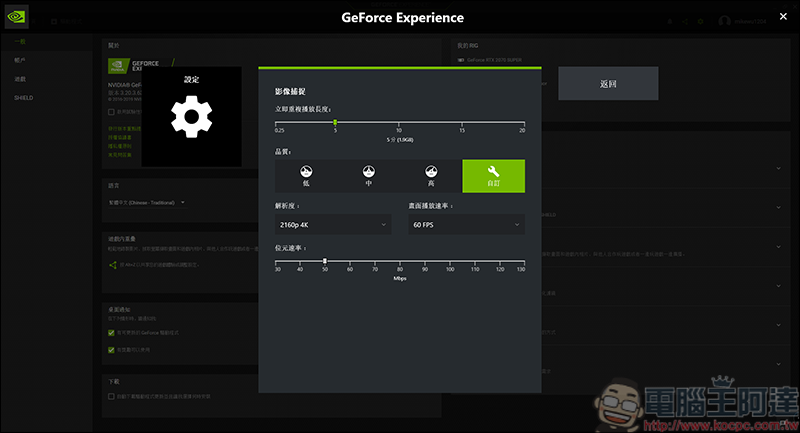This screenshot has height=433, width=800.
Task: Choose the 自訂 custom wrench quality option
Action: 493,176
